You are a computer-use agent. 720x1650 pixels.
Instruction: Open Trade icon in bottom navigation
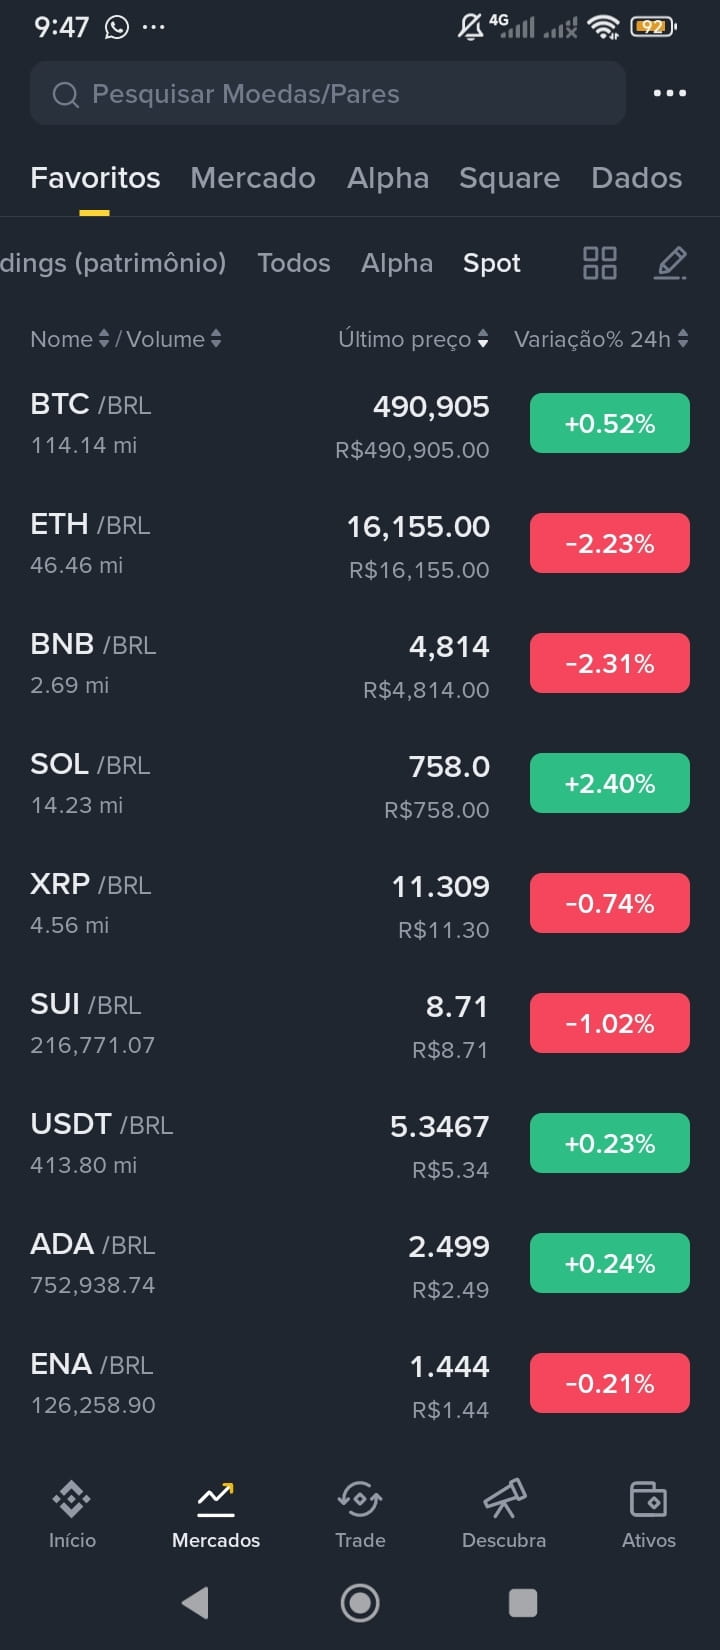[x=360, y=1499]
